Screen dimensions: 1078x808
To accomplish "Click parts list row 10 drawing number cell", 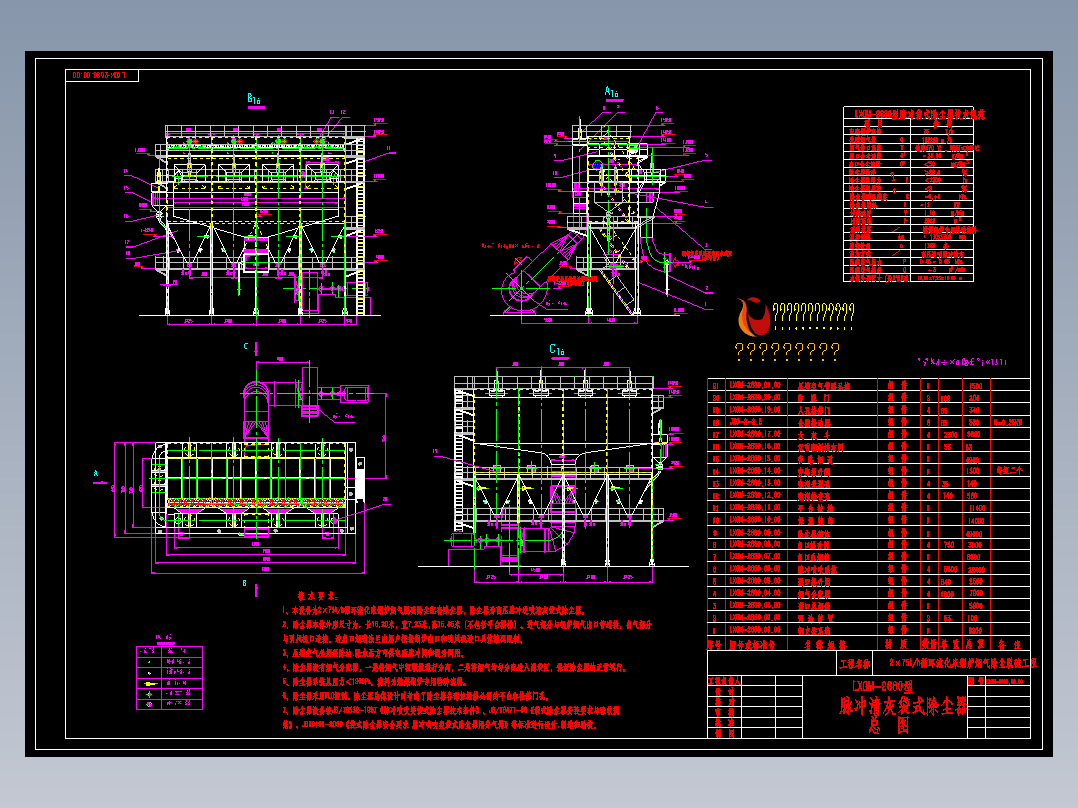I will point(755,520).
